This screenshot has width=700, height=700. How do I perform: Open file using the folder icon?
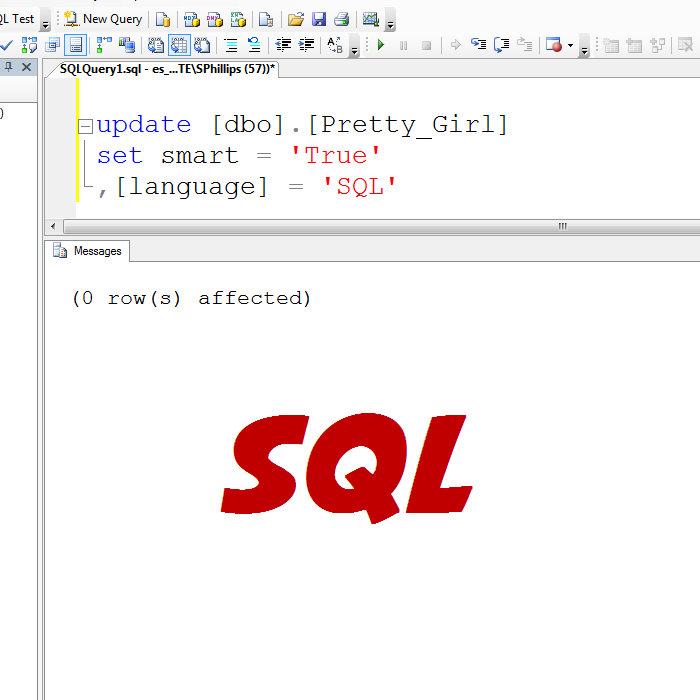295,19
